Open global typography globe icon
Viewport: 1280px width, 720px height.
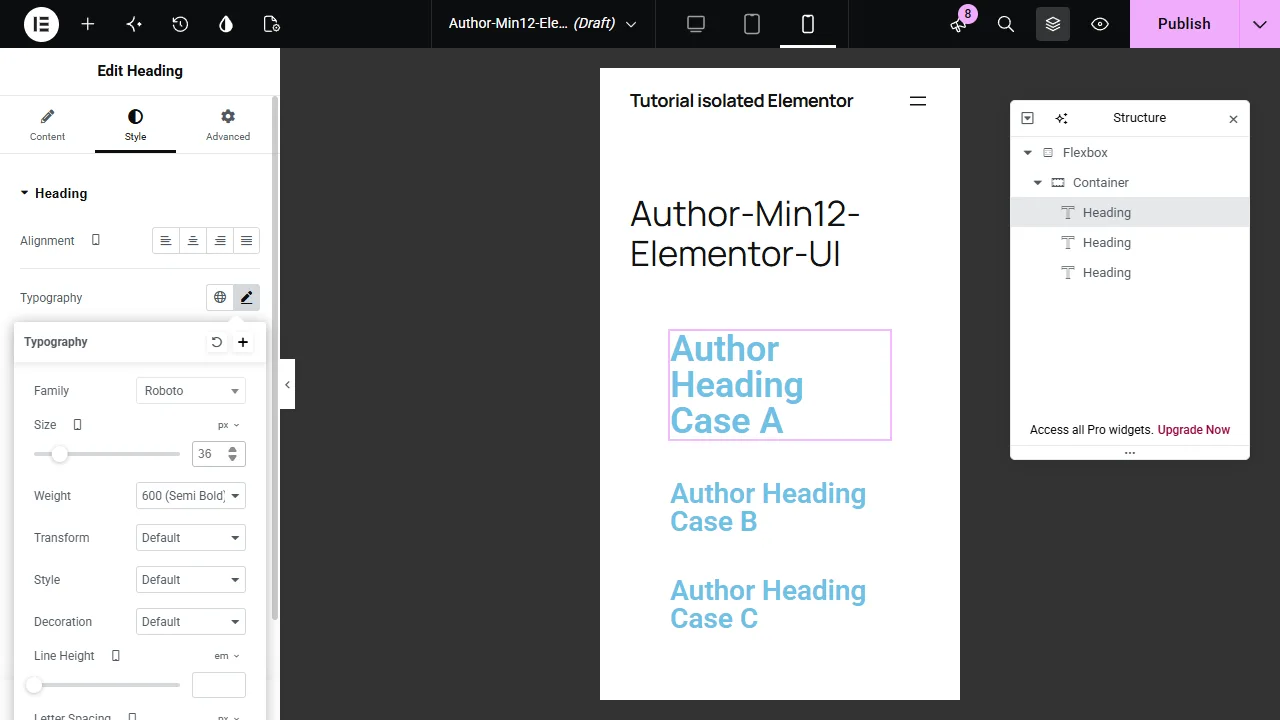coord(220,297)
